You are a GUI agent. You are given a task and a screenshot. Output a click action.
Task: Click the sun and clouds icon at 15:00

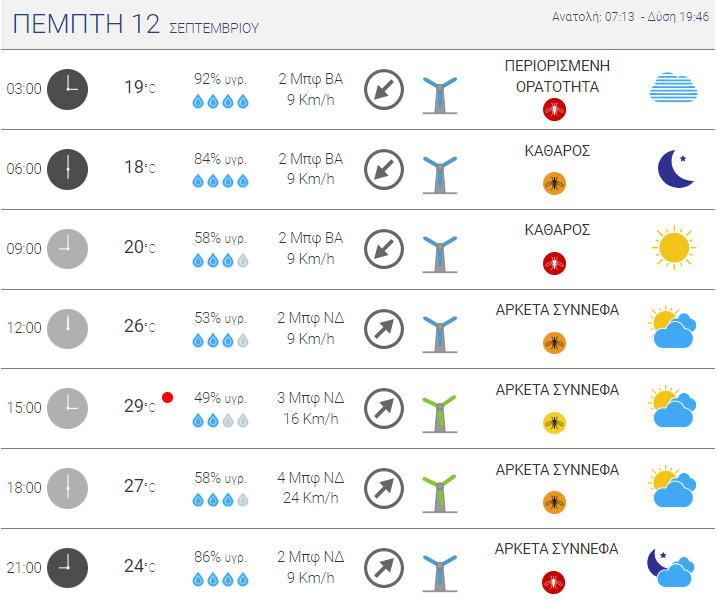click(672, 407)
